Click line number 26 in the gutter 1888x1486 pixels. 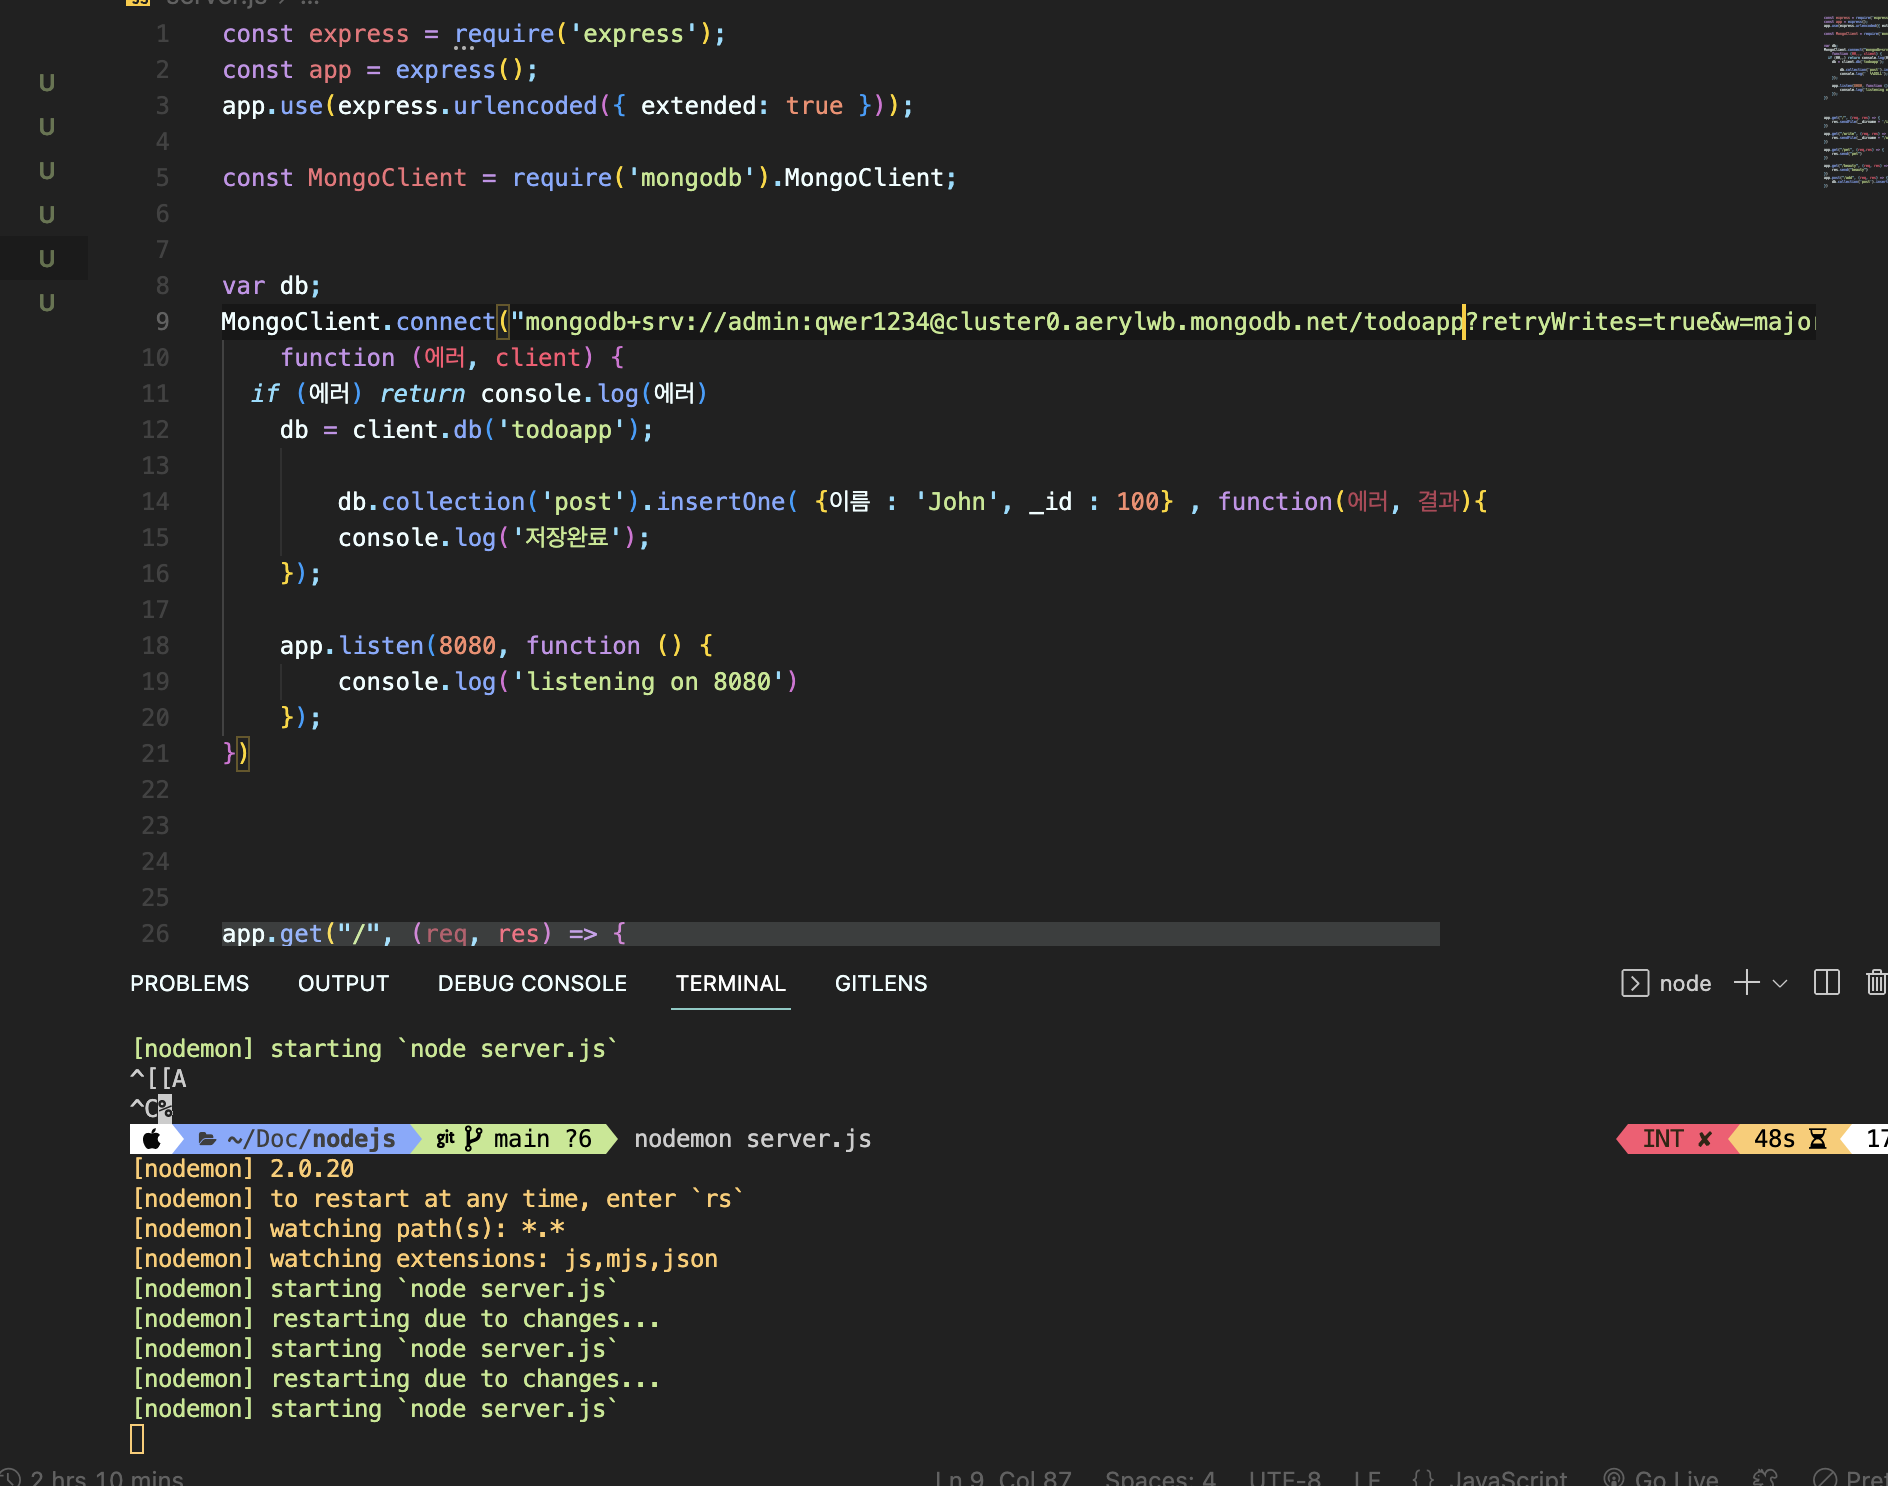155,934
